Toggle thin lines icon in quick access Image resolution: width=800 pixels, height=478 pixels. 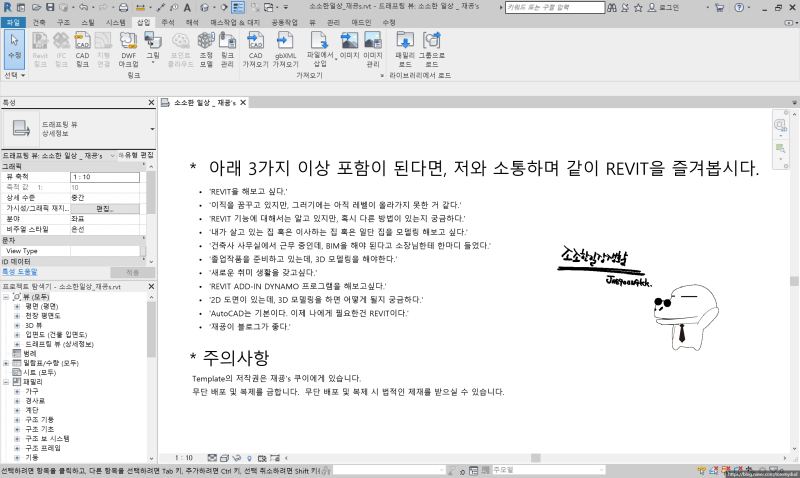238,7
